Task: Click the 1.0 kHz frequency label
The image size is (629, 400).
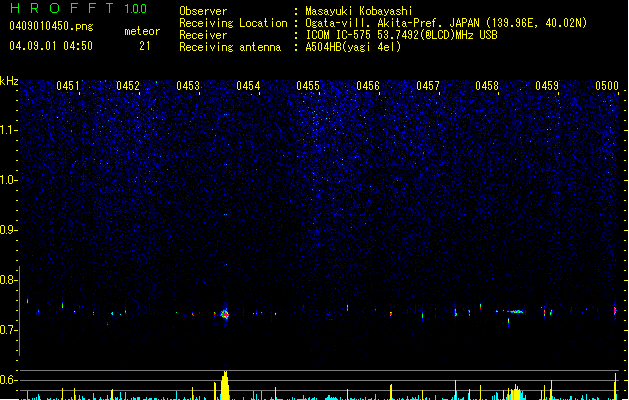Action: (x=9, y=180)
